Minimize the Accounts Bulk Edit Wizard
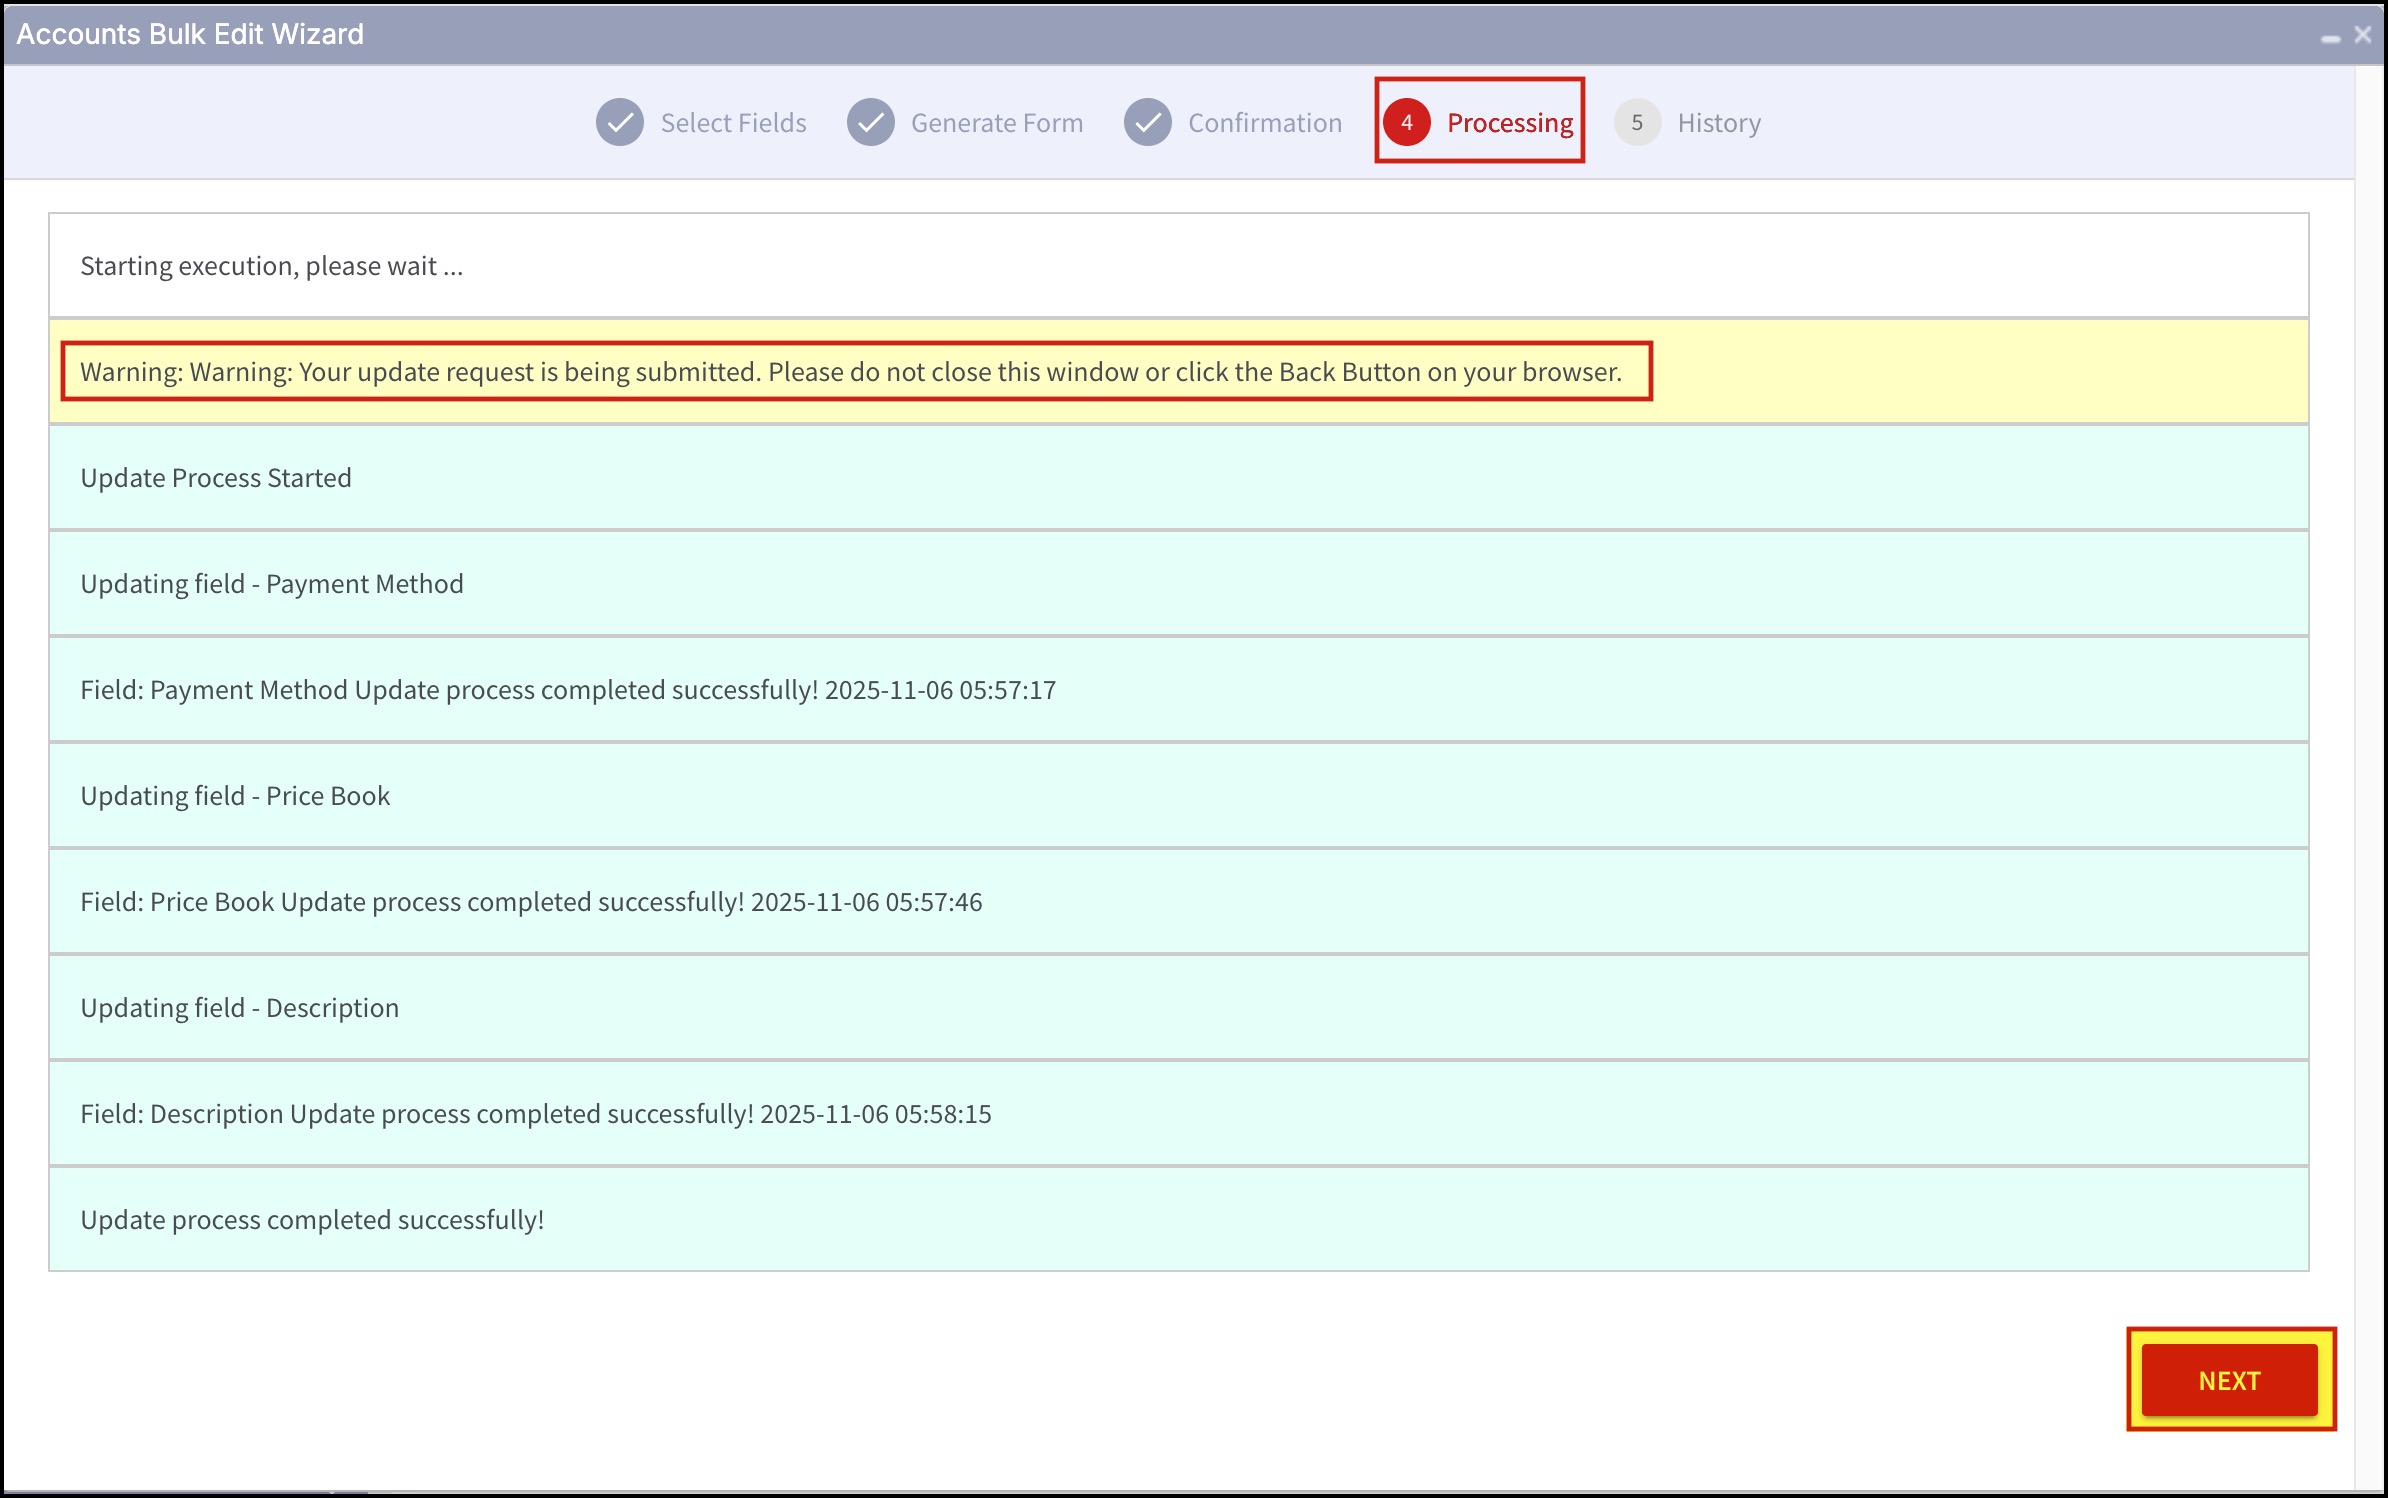 coord(2330,37)
